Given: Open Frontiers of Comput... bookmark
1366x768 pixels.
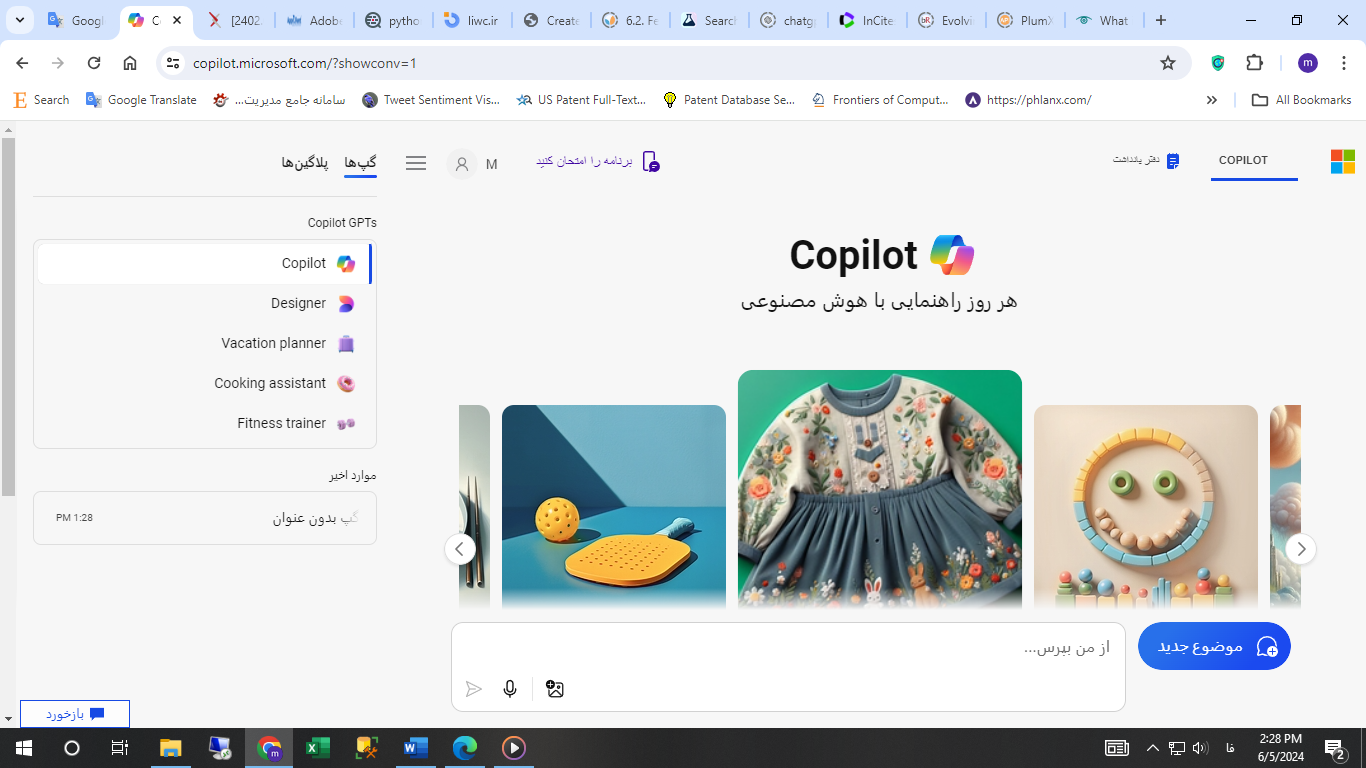Looking at the screenshot, I should click(881, 100).
